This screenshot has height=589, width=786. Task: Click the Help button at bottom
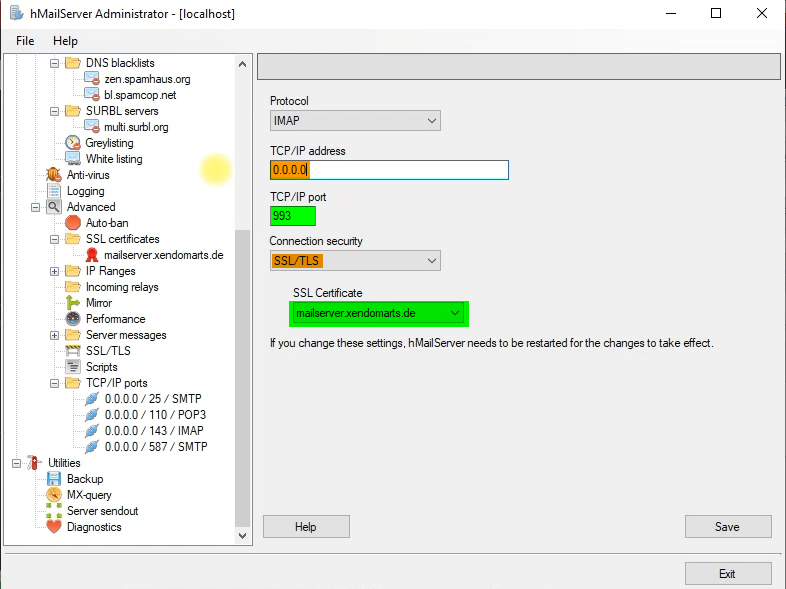306,527
